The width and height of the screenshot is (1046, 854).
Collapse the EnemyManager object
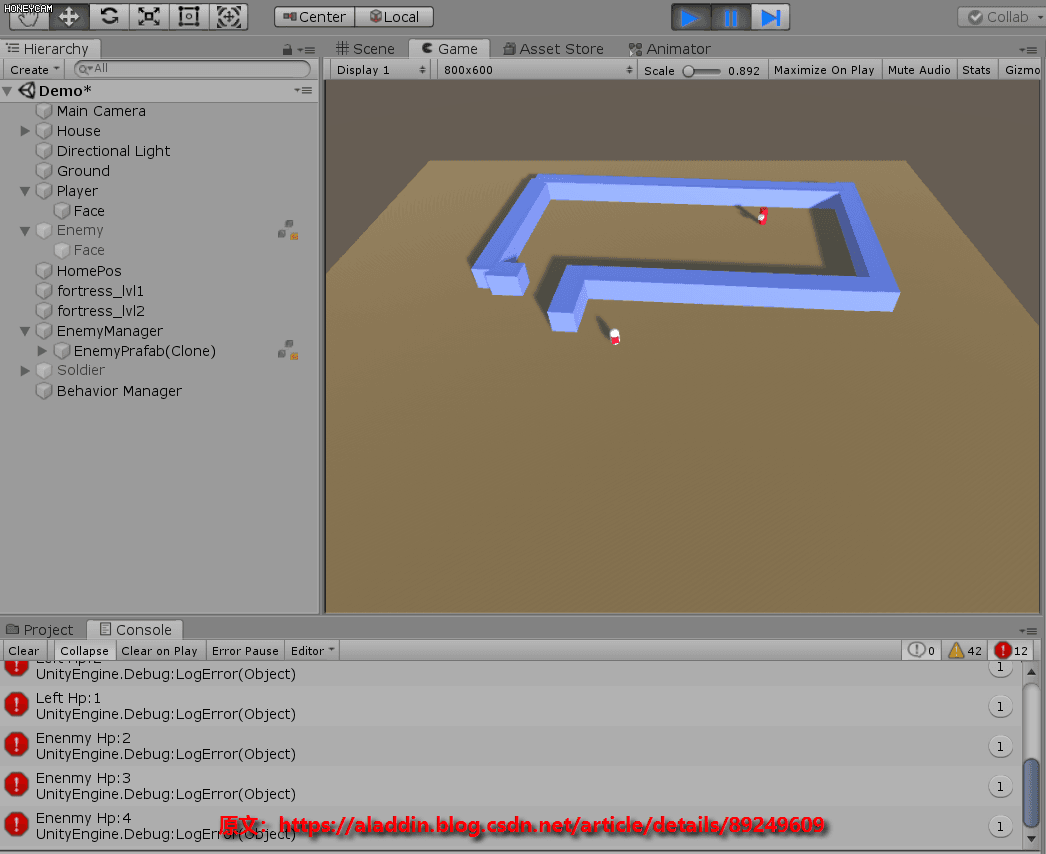click(x=25, y=331)
